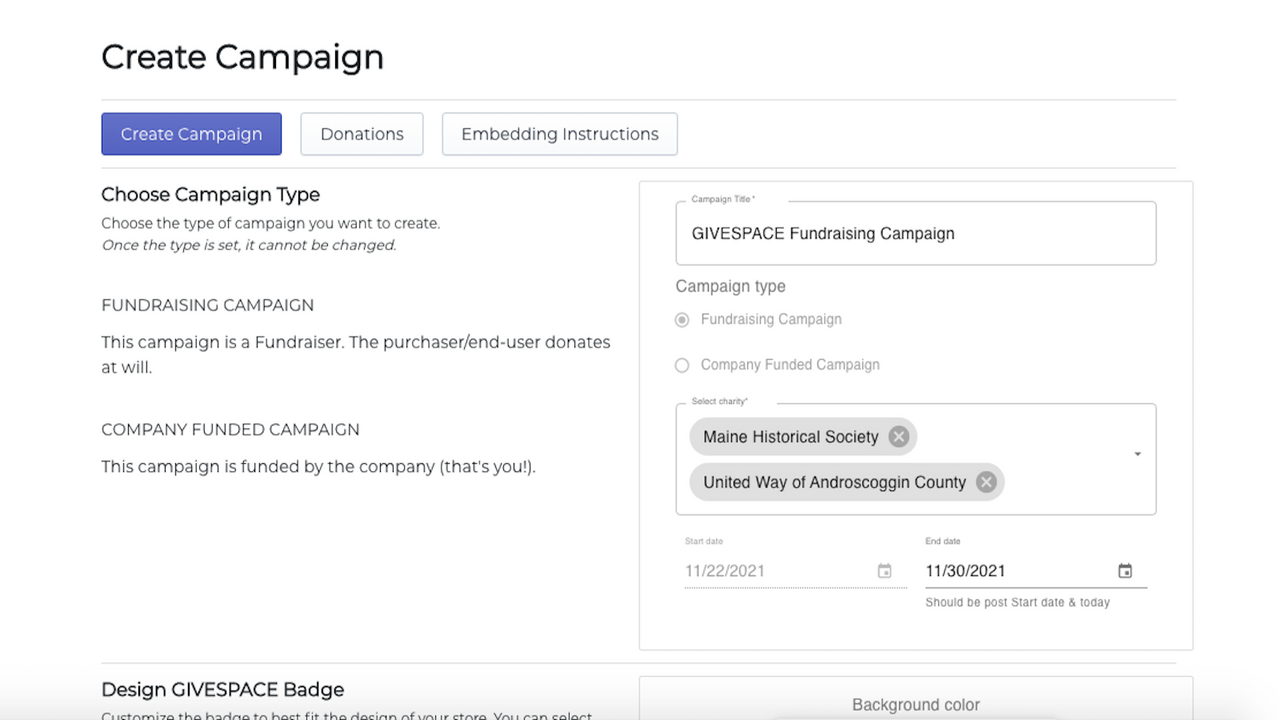Click the Background color label
Image resolution: width=1280 pixels, height=720 pixels.
[916, 705]
